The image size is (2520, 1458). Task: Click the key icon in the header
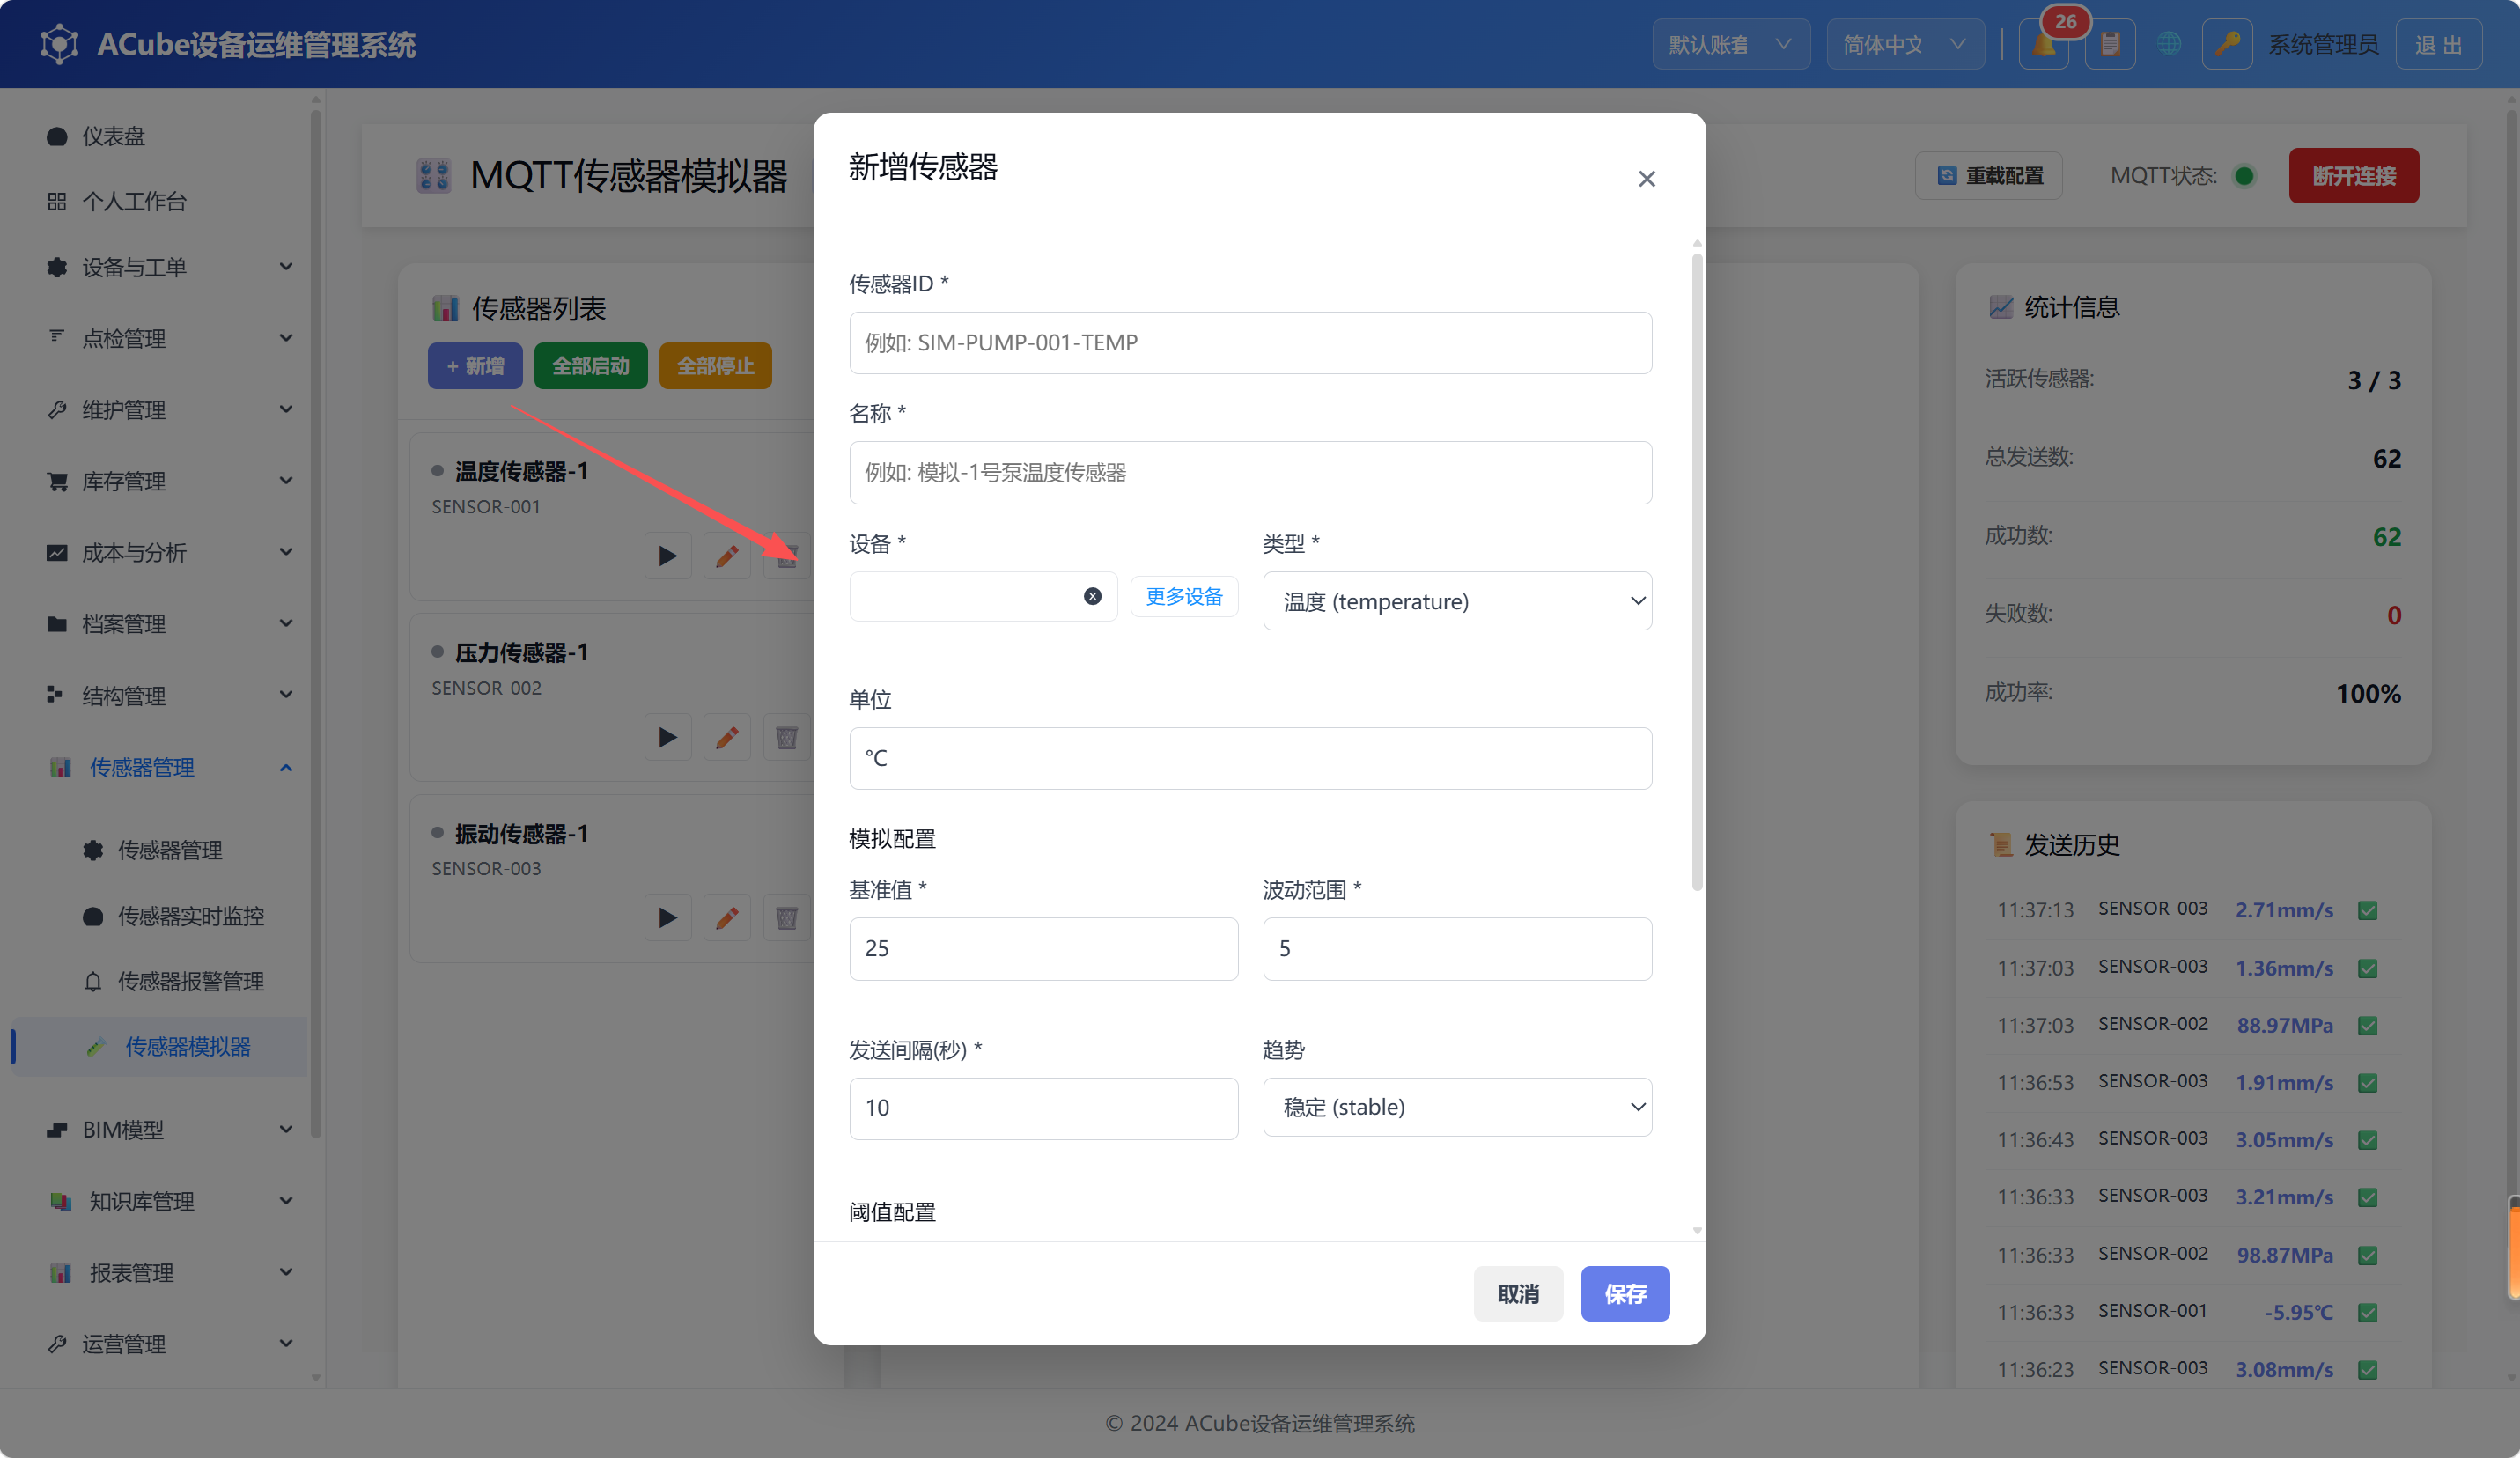[x=2227, y=45]
